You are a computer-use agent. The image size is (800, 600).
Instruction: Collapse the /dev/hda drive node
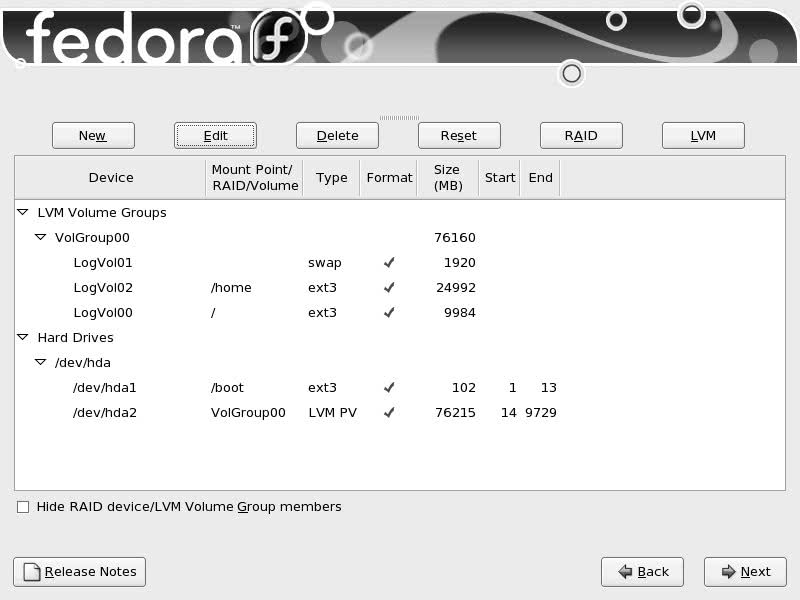40,362
